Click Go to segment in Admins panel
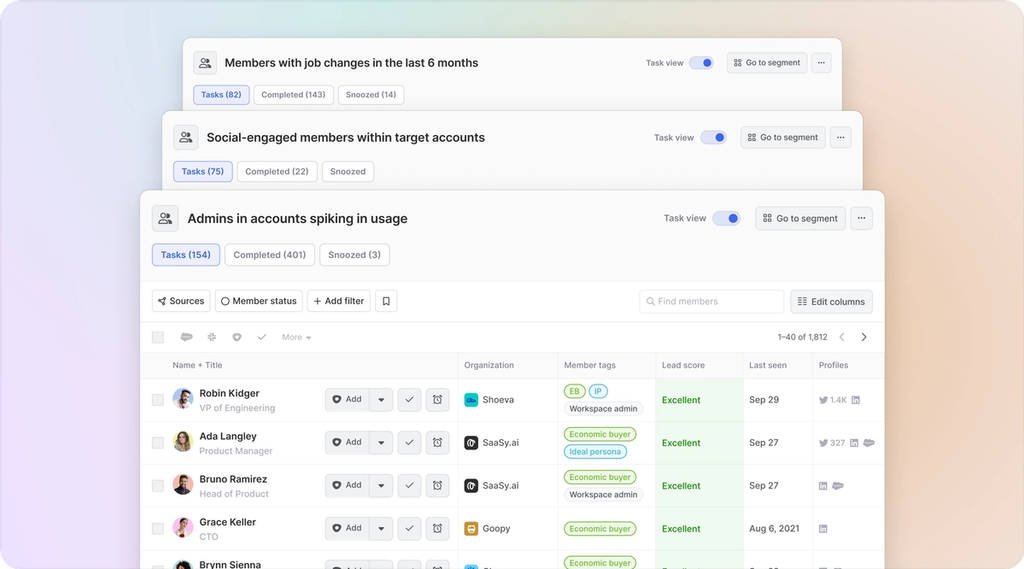Screen dimensions: 1024x569 pos(801,218)
